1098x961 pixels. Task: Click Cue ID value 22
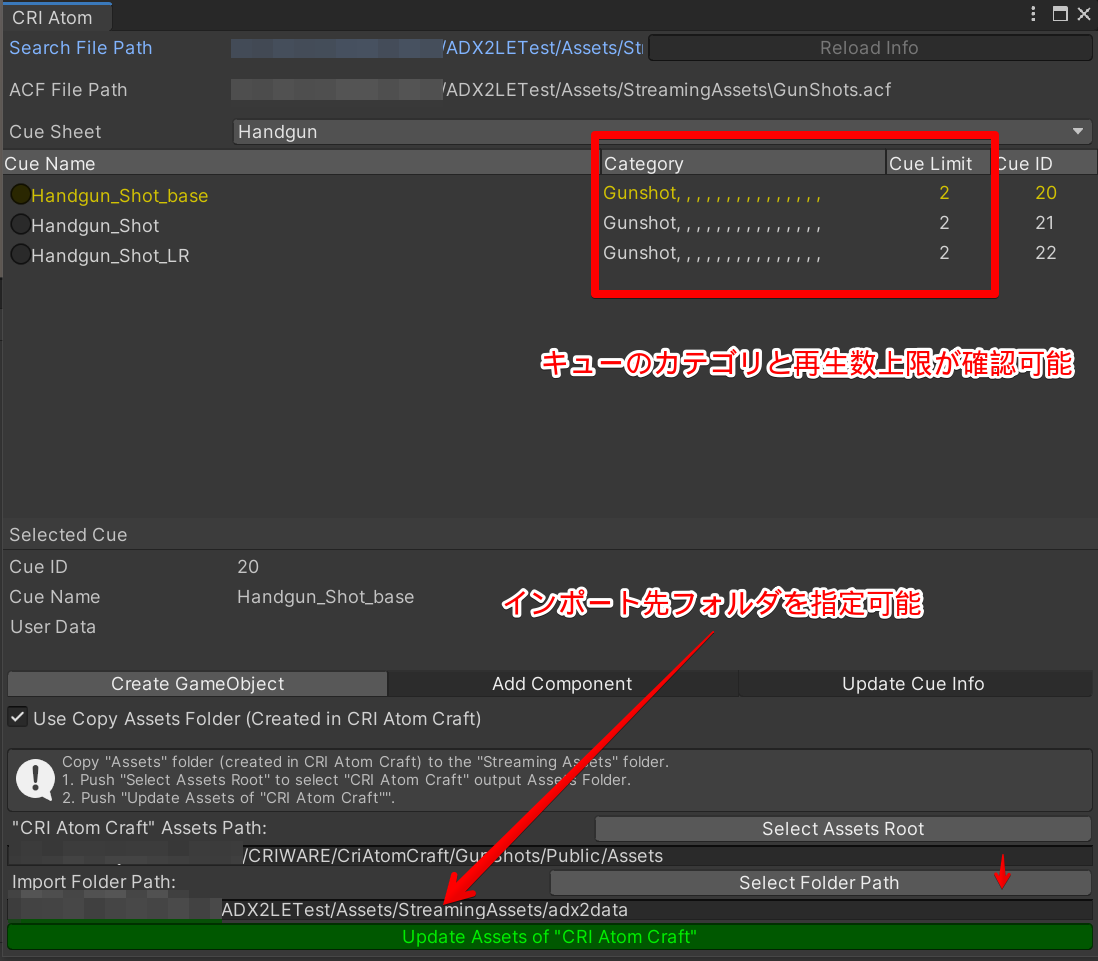(x=1045, y=253)
